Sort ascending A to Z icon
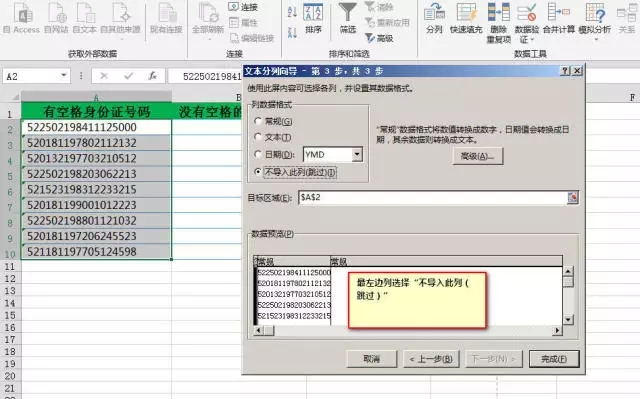This screenshot has width=640, height=399. [x=292, y=12]
